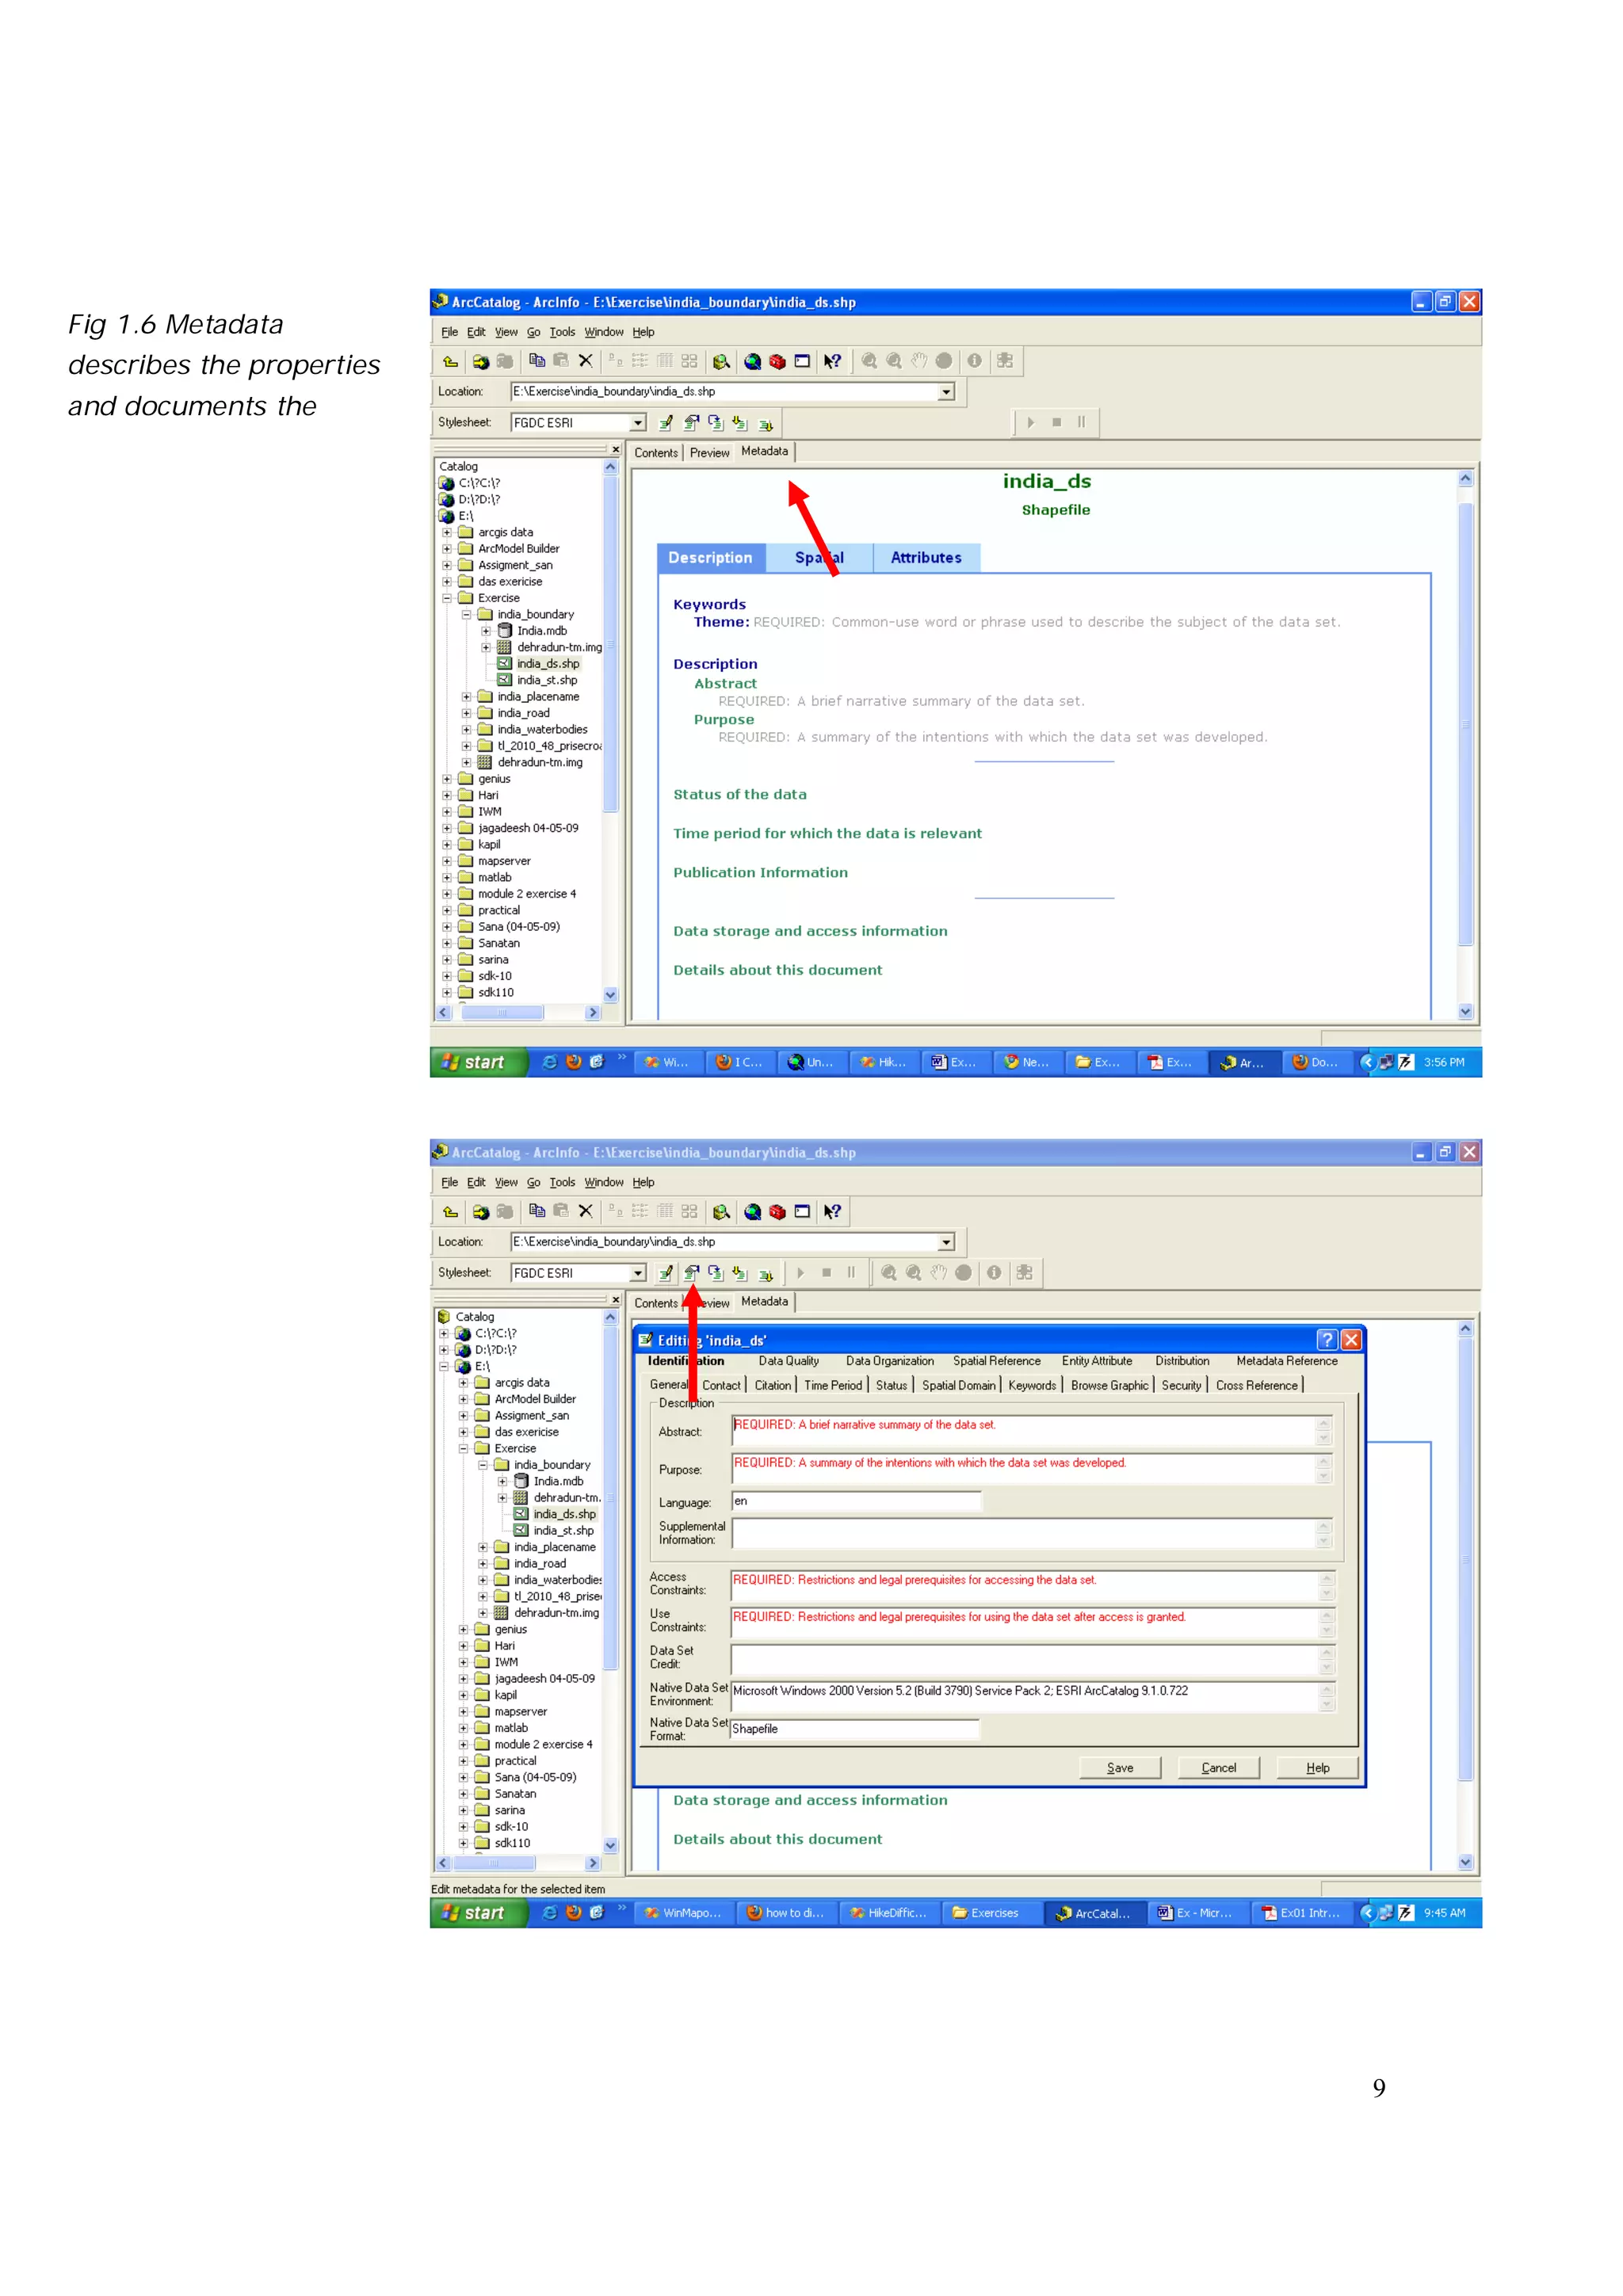
Task: Click Help button in Editing dialog
Action: 1318,1768
